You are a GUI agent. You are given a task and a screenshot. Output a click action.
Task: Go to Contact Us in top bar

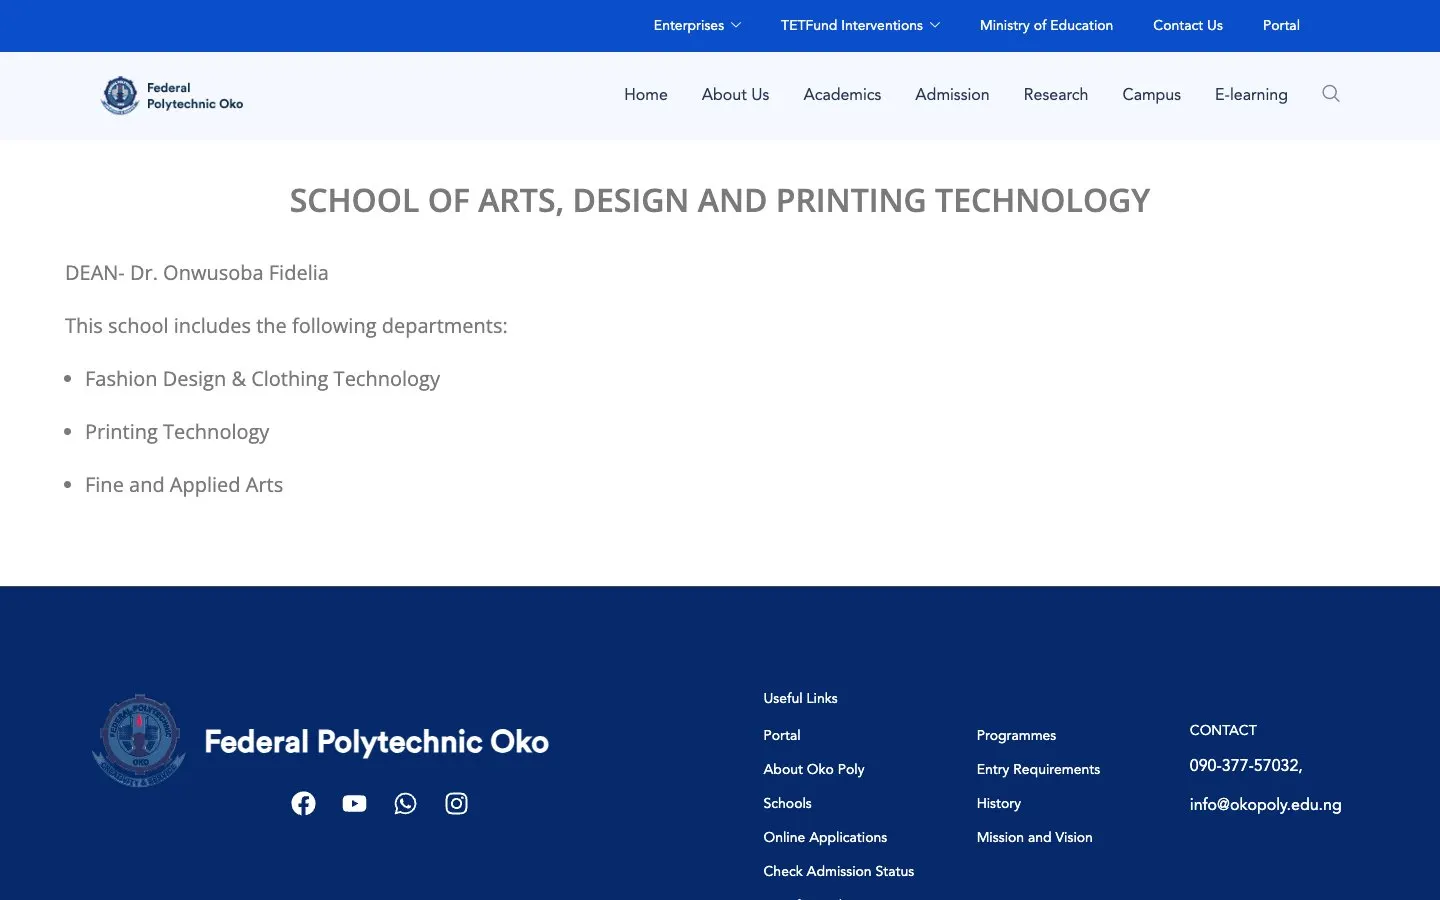(1187, 25)
